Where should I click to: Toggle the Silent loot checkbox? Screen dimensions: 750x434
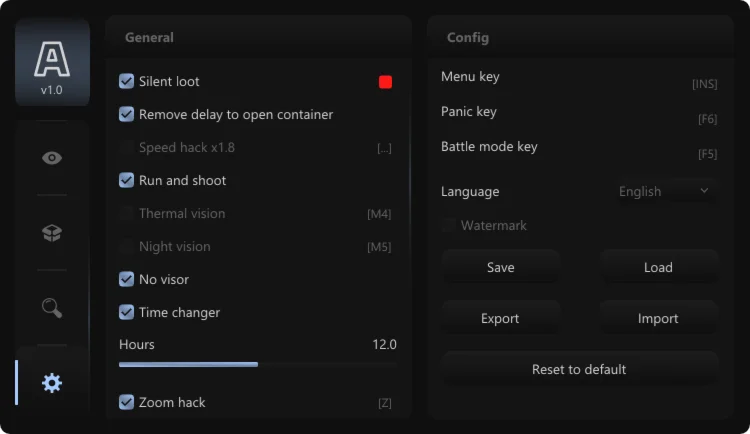pos(127,81)
